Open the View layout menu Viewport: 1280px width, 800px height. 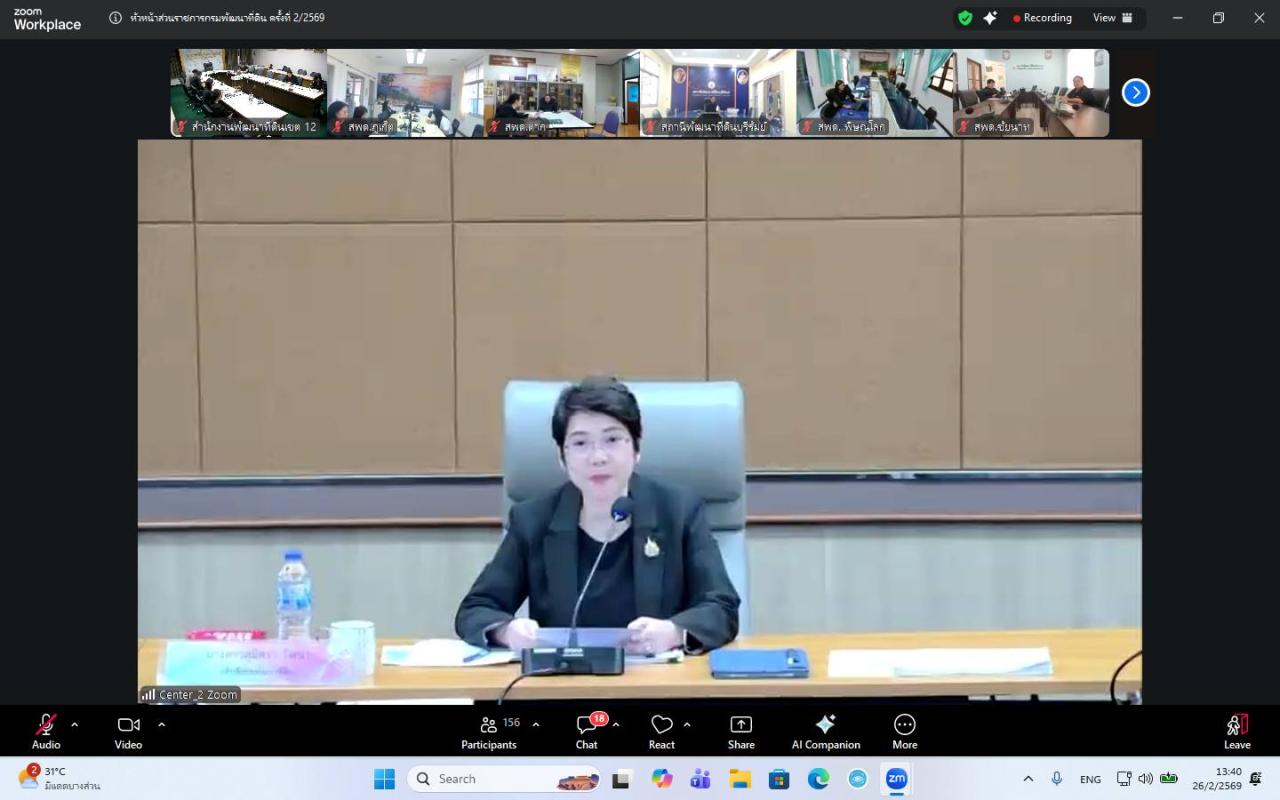pos(1112,18)
